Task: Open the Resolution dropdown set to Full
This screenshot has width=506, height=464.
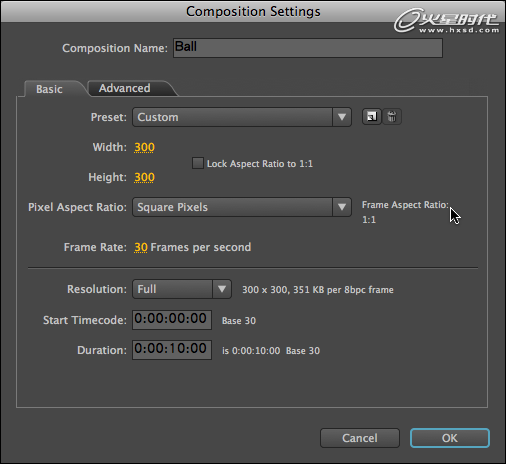Action: tap(182, 289)
